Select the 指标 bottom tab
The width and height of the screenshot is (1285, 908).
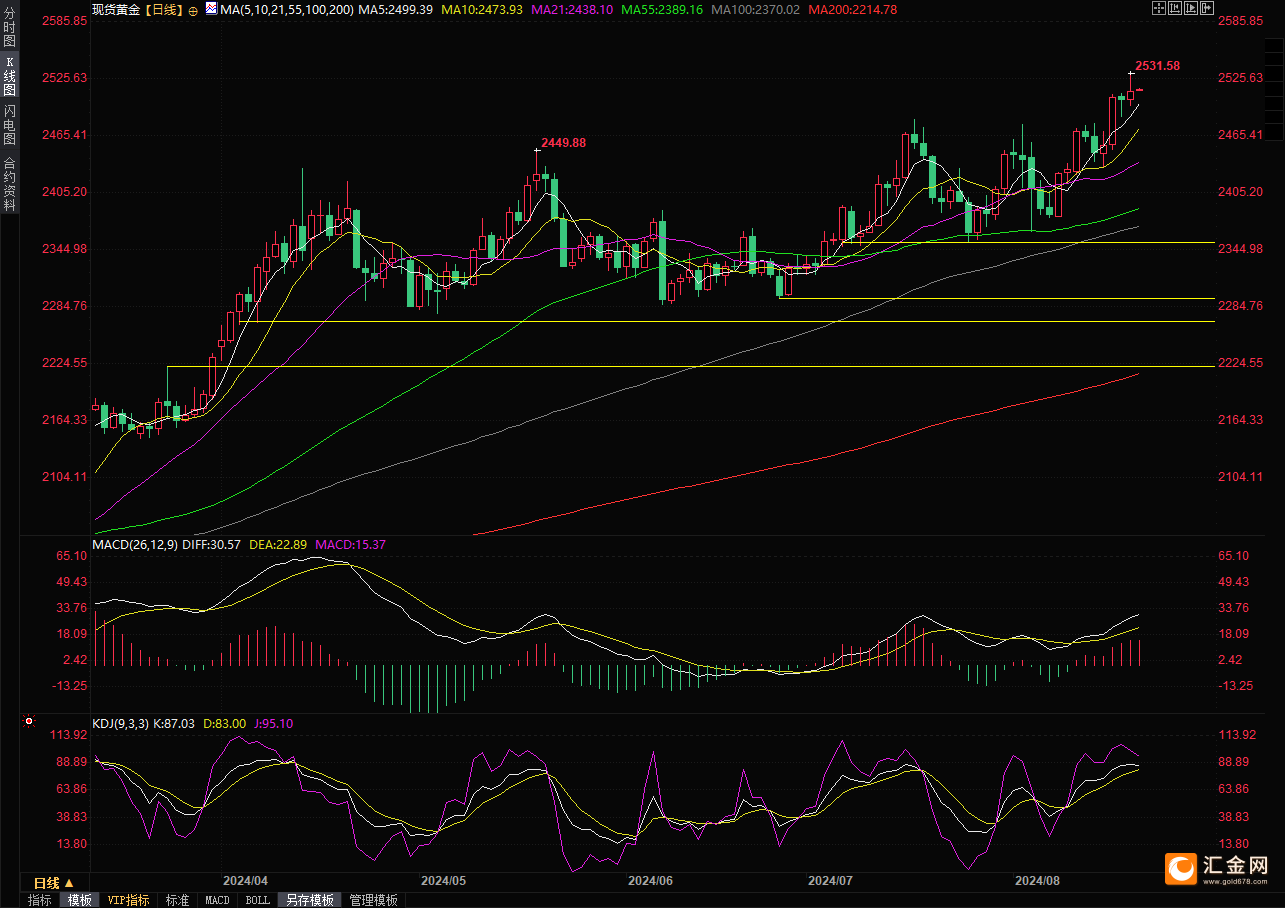click(x=40, y=900)
